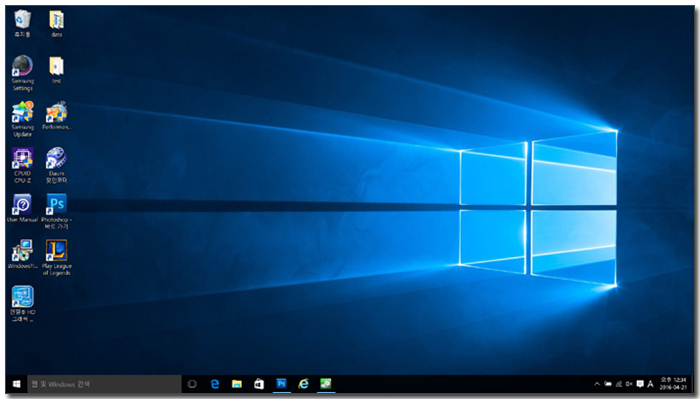This screenshot has width=700, height=399.
Task: Open the Start menu
Action: tap(17, 384)
